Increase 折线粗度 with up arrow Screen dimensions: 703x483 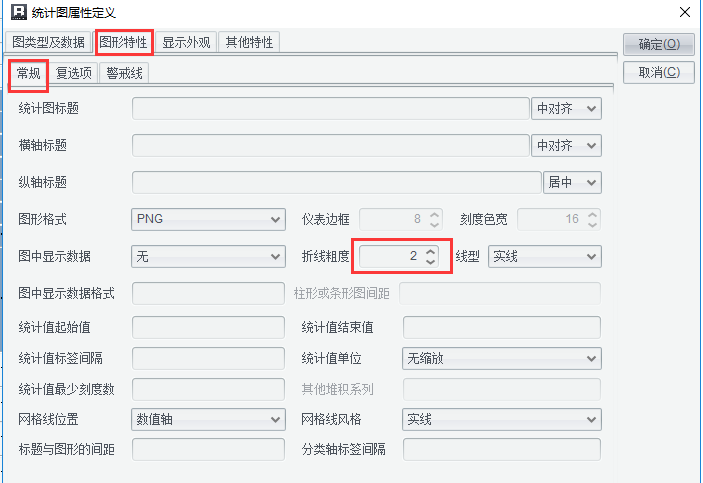pos(430,251)
